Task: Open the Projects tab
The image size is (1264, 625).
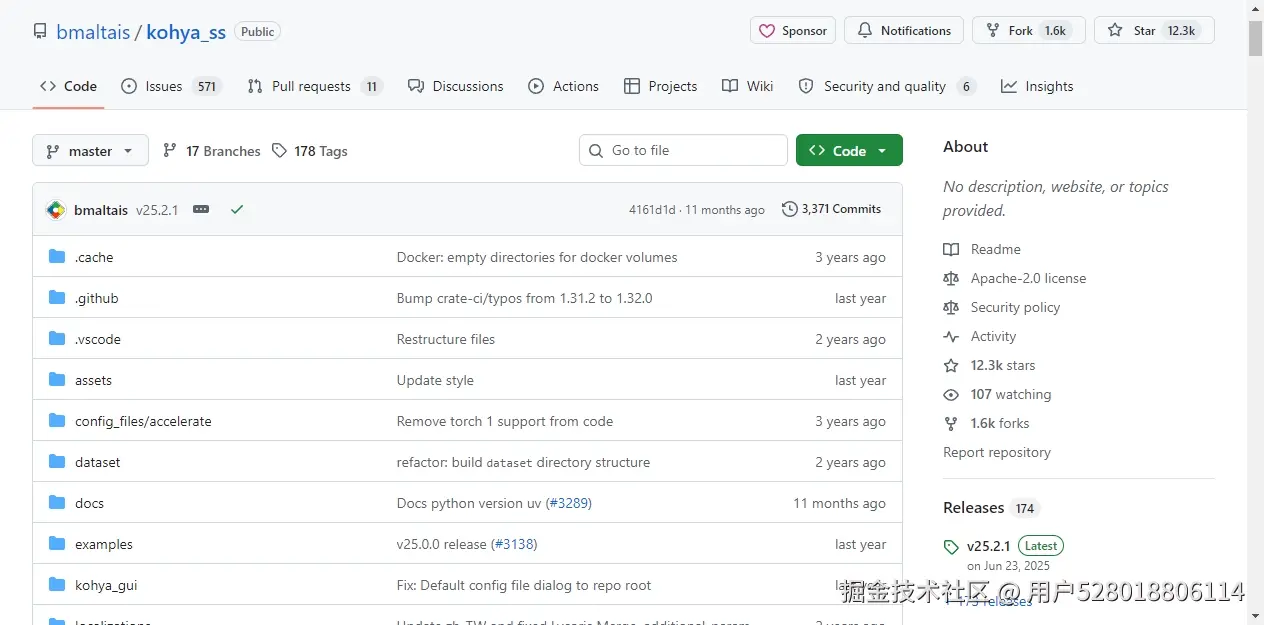Action: pyautogui.click(x=660, y=86)
